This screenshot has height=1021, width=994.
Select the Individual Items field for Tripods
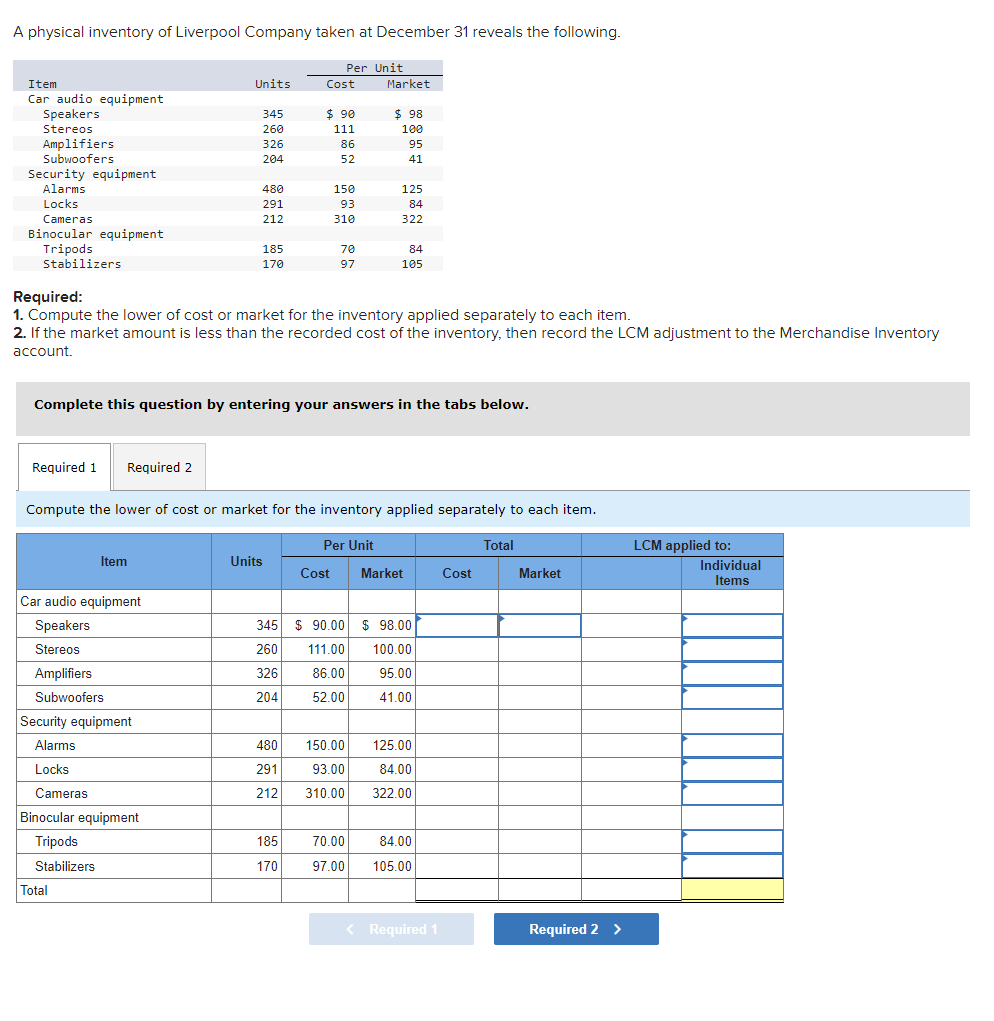tap(732, 841)
